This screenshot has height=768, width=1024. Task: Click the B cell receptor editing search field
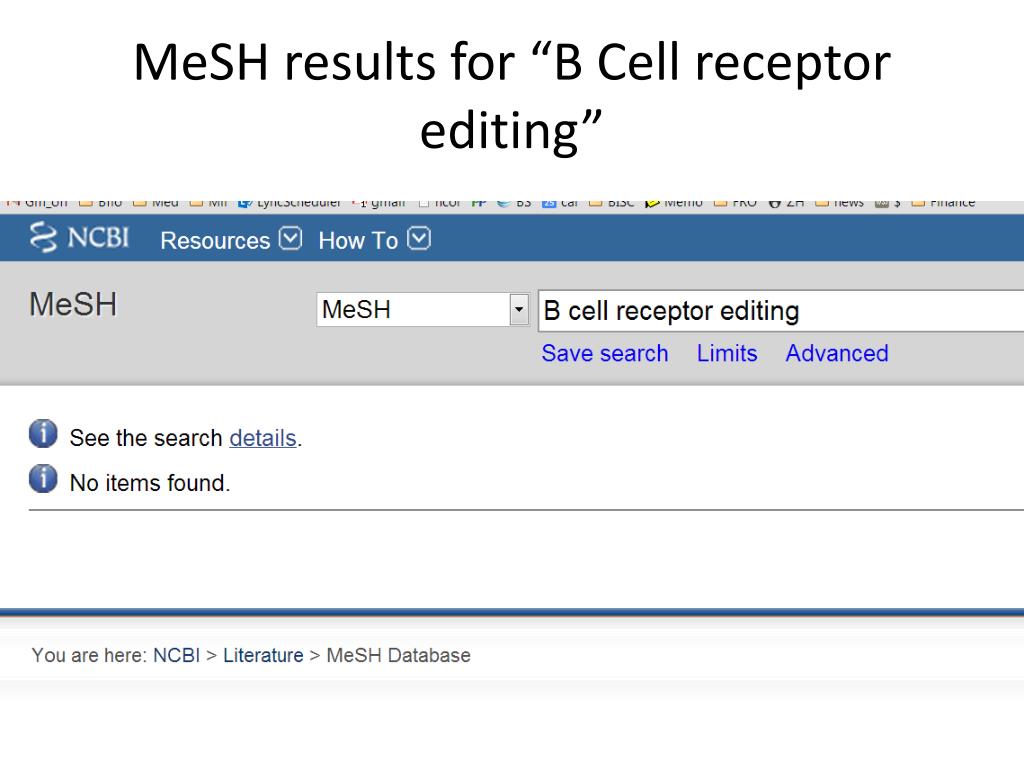[780, 311]
